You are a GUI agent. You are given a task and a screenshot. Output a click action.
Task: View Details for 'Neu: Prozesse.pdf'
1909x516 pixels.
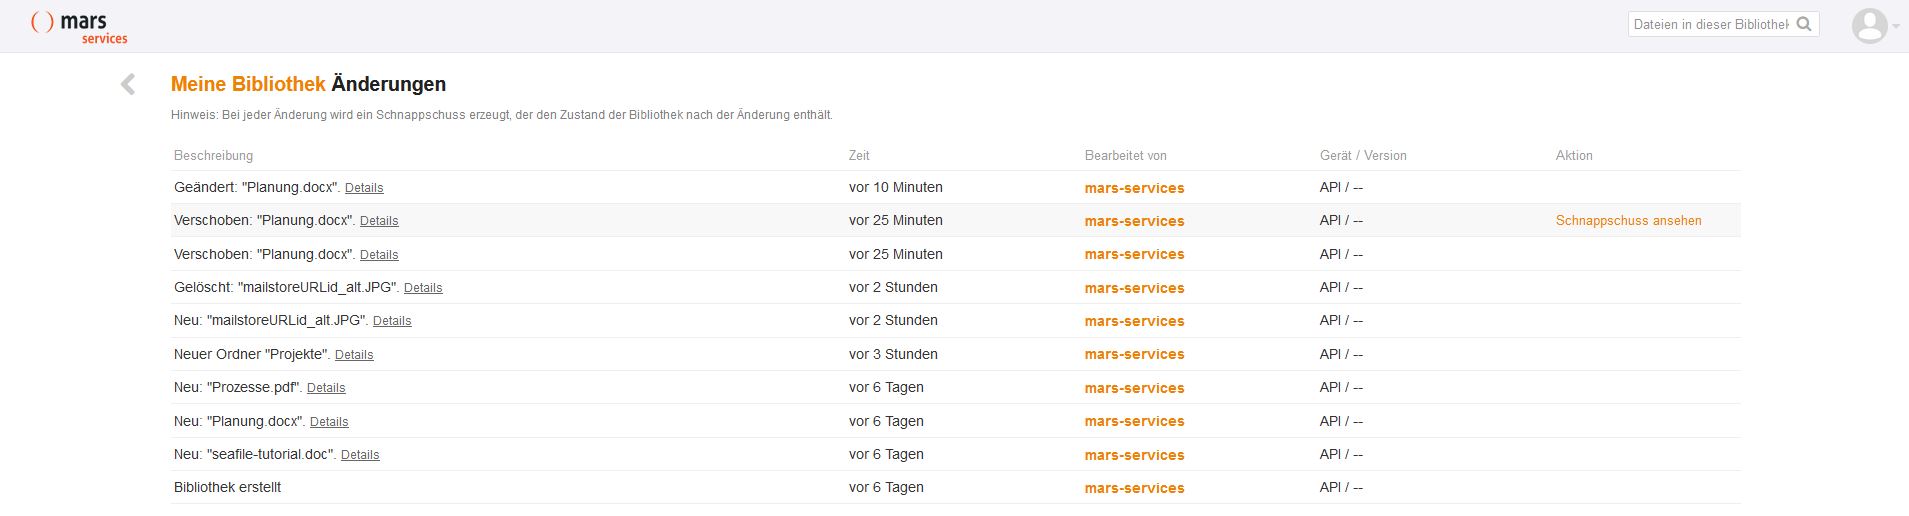[326, 388]
